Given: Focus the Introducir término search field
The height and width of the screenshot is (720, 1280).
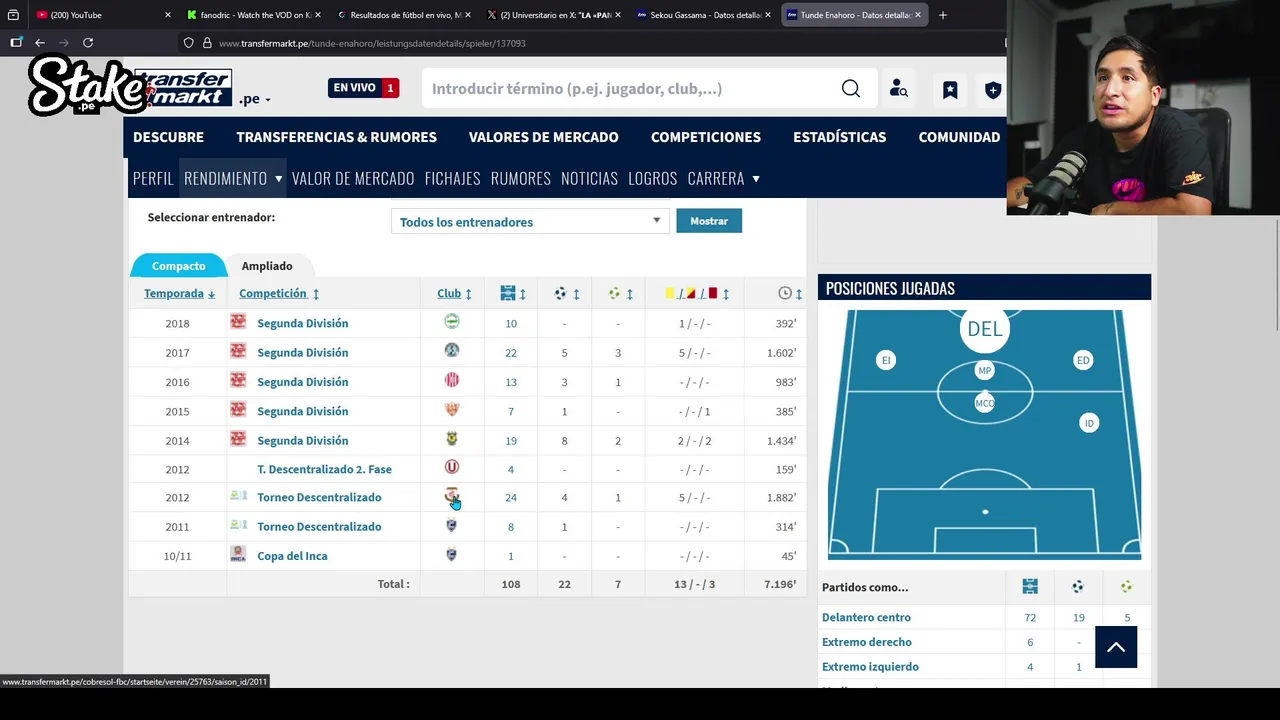Looking at the screenshot, I should (630, 89).
